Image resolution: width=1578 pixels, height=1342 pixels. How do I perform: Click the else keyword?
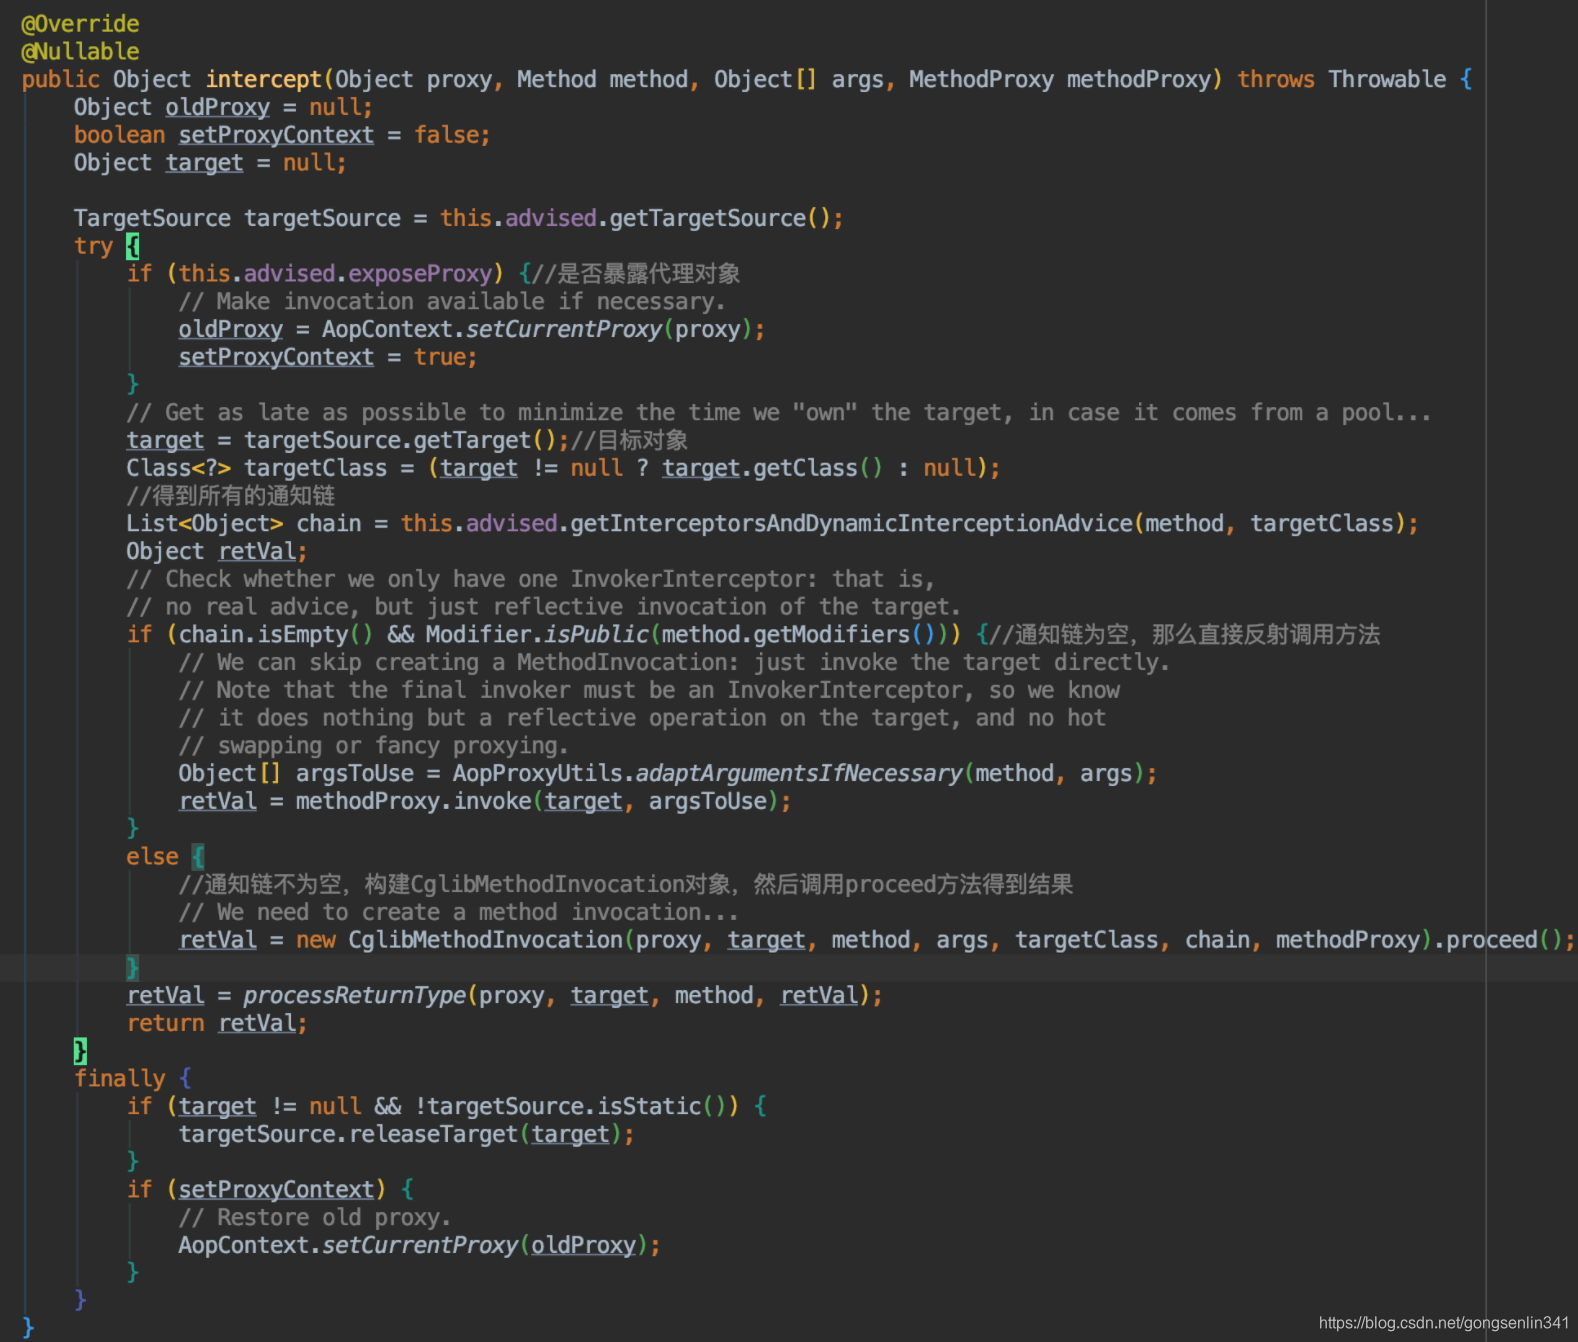coord(152,857)
